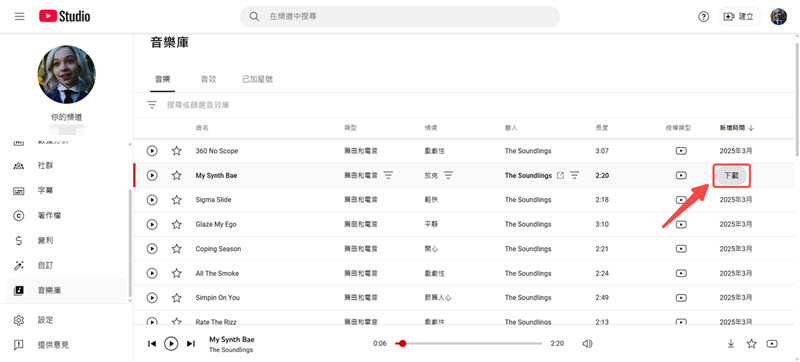Screen dimensions: 800x362
Task: Click the account avatar in top bar
Action: click(778, 16)
